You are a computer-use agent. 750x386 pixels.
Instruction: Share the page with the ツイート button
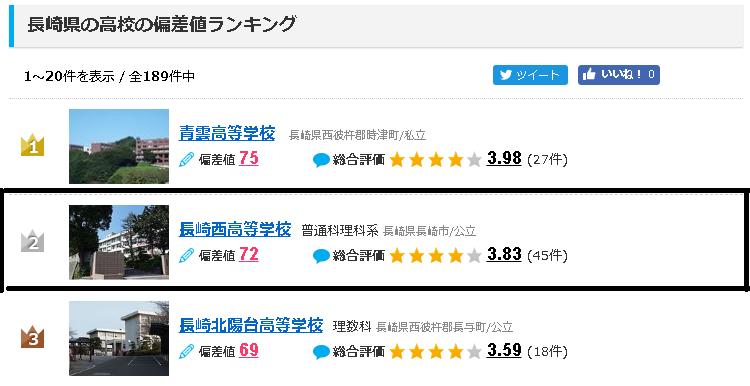coord(530,75)
